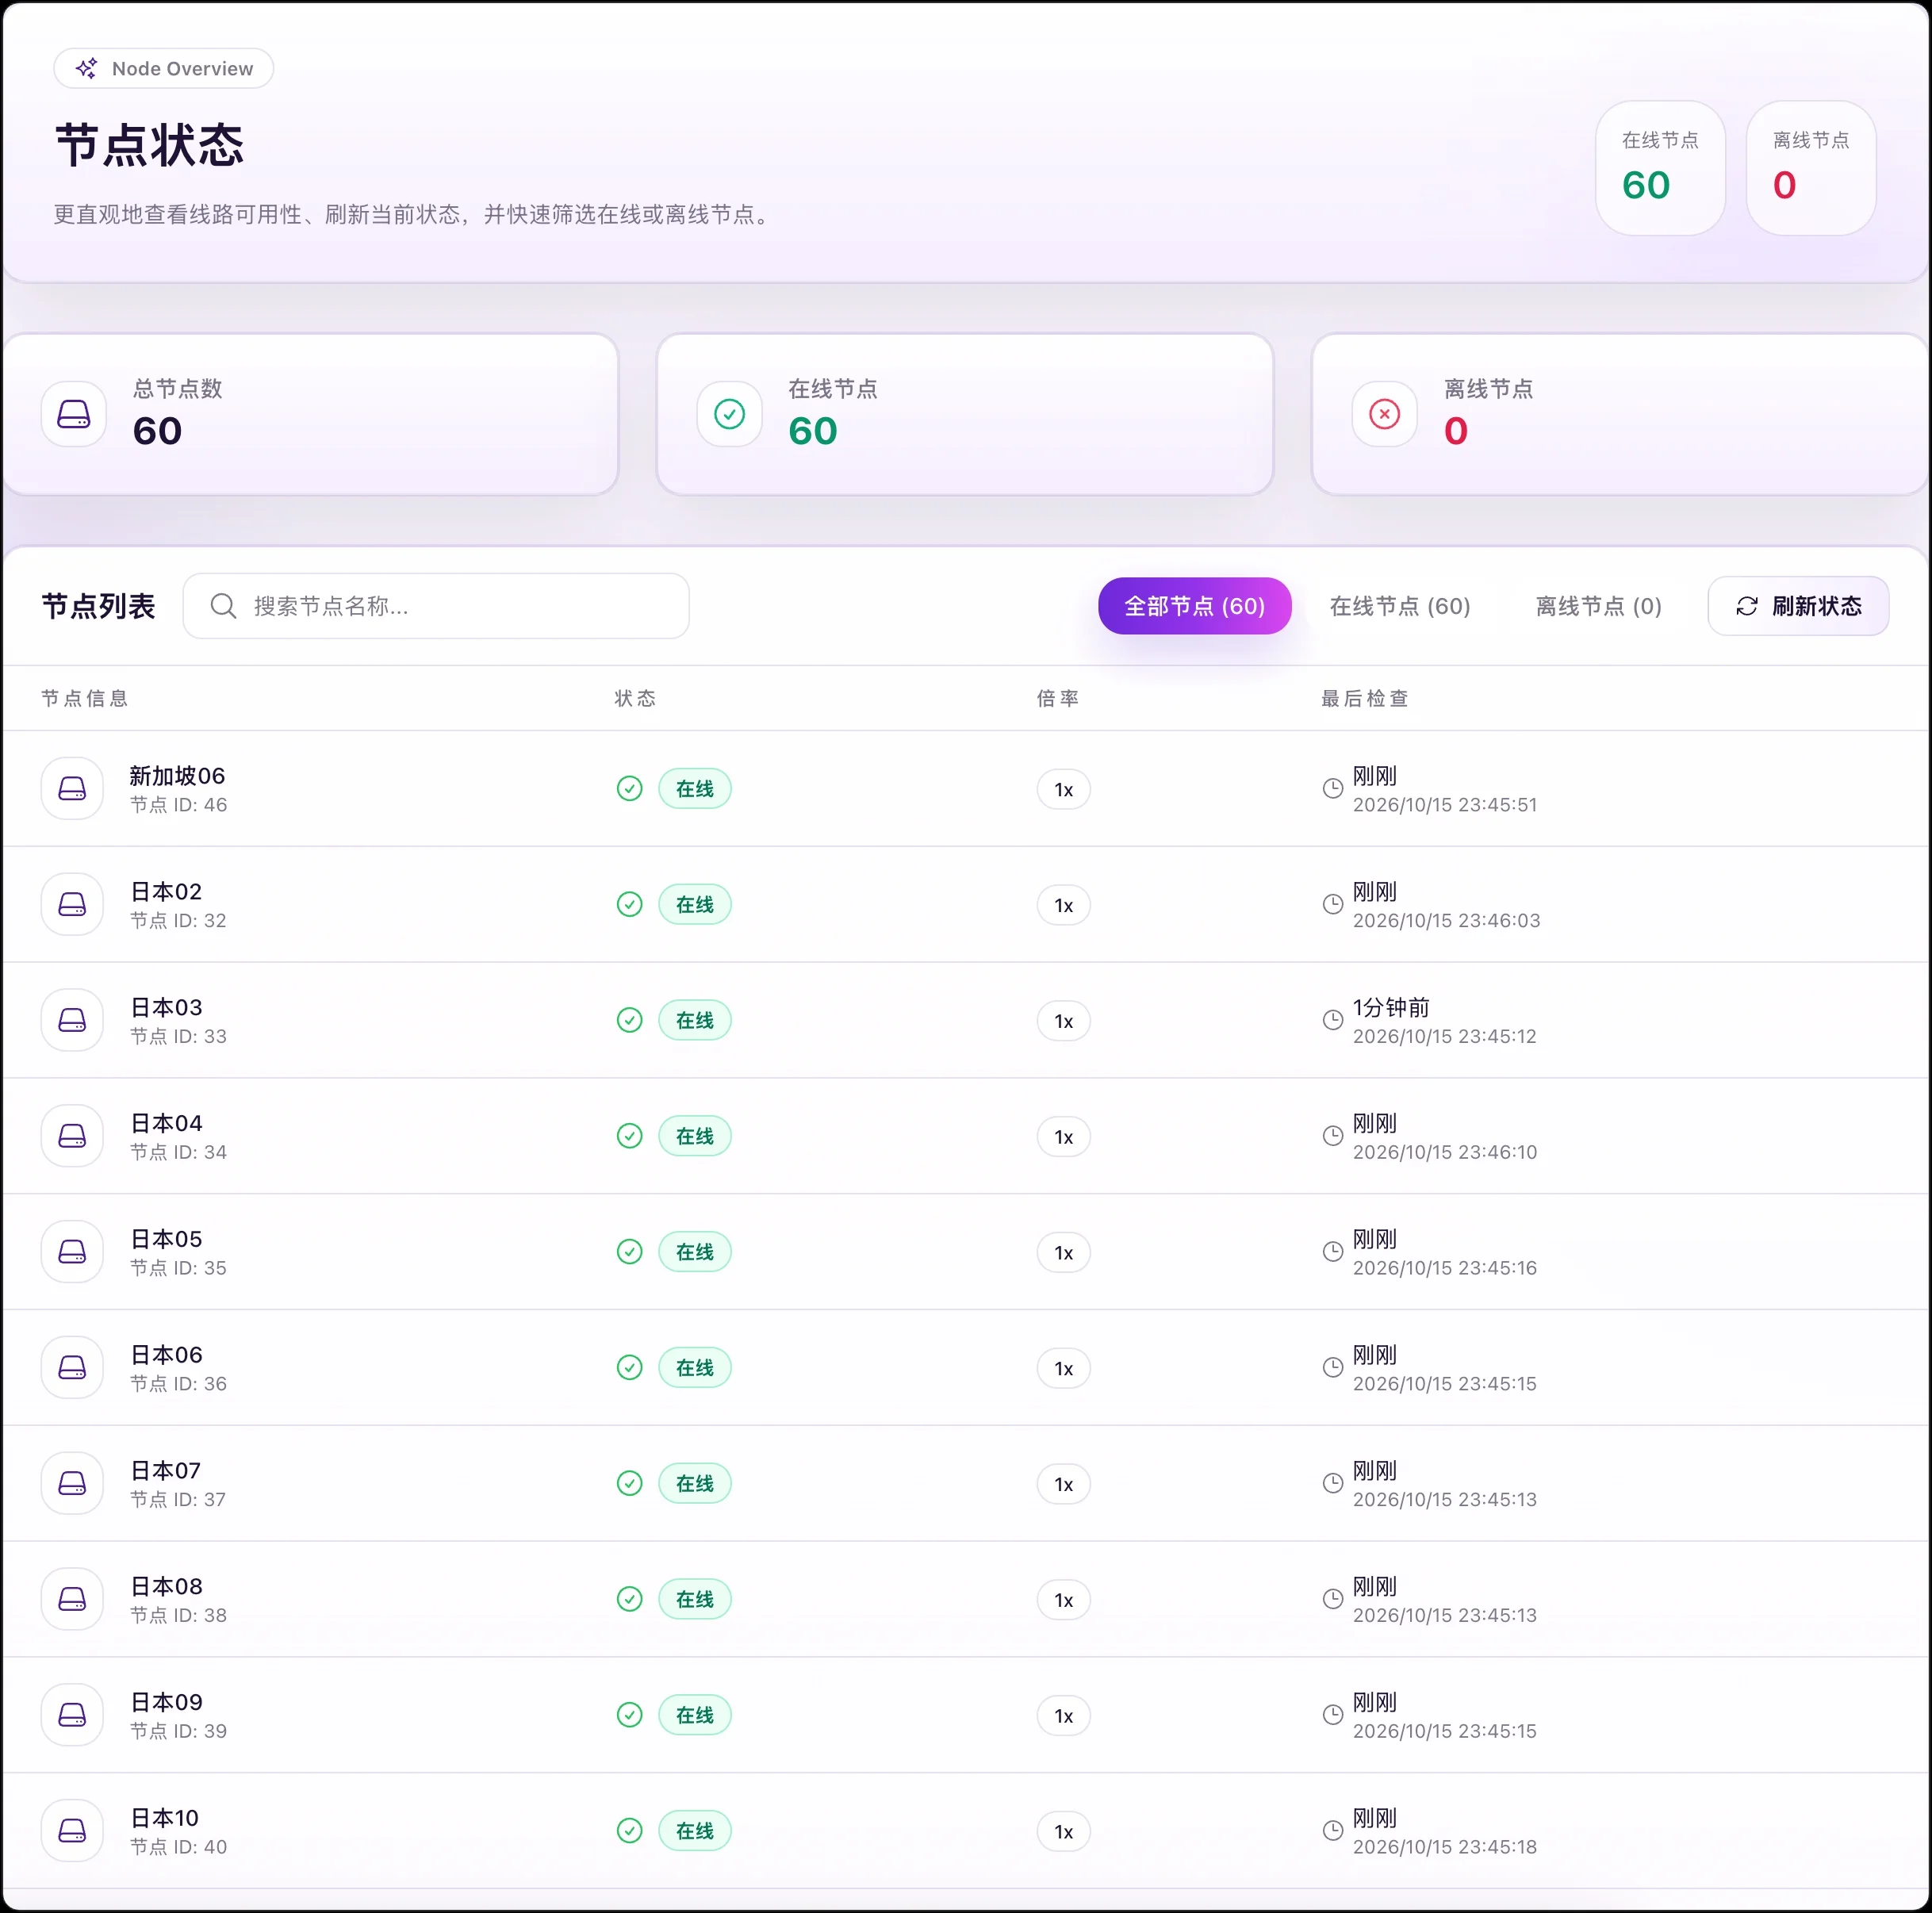The image size is (1932, 1913).
Task: Click the server icon for 日本06
Action: click(x=72, y=1368)
